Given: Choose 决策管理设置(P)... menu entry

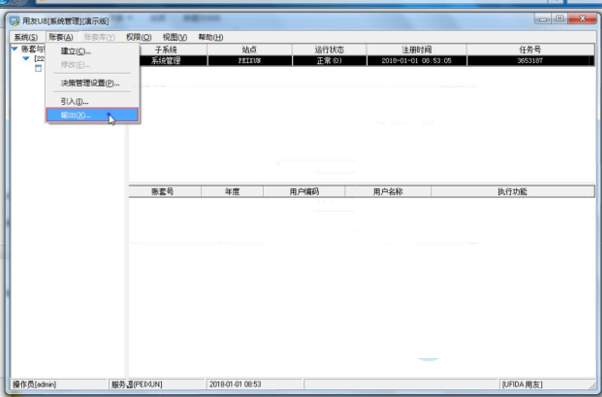Looking at the screenshot, I should [92, 83].
